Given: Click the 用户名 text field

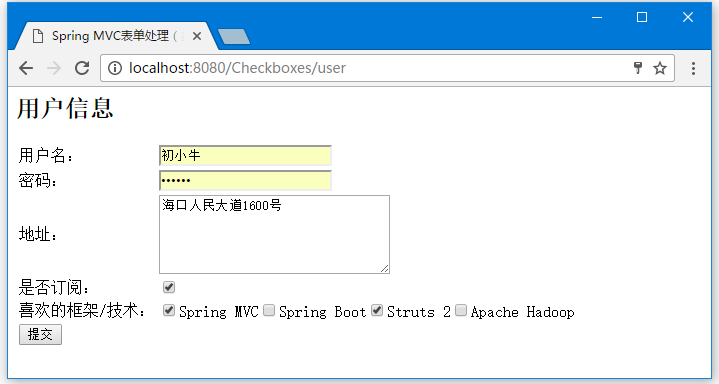Looking at the screenshot, I should tap(245, 156).
